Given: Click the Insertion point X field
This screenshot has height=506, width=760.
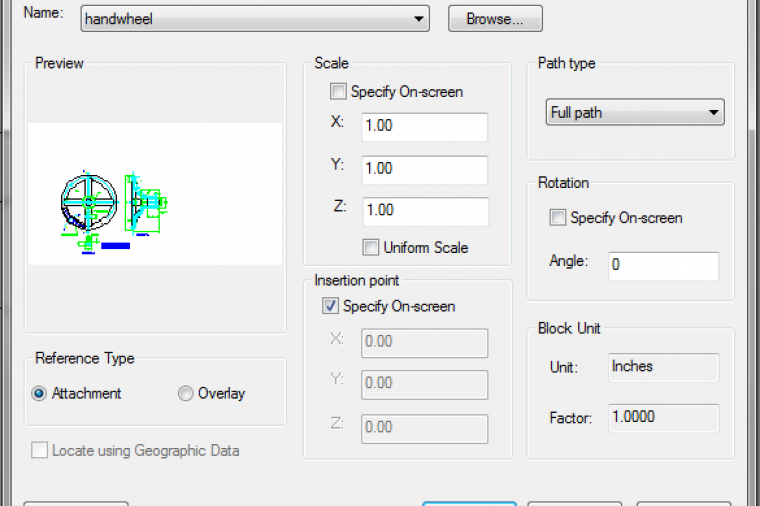Looking at the screenshot, I should pyautogui.click(x=424, y=342).
